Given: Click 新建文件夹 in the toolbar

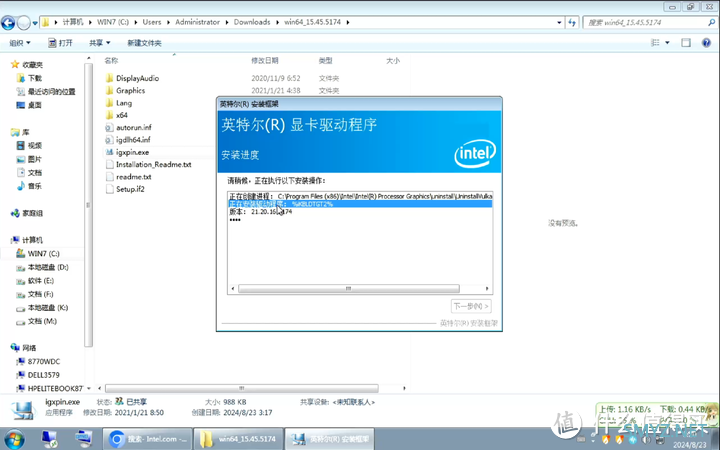Looking at the screenshot, I should [144, 43].
